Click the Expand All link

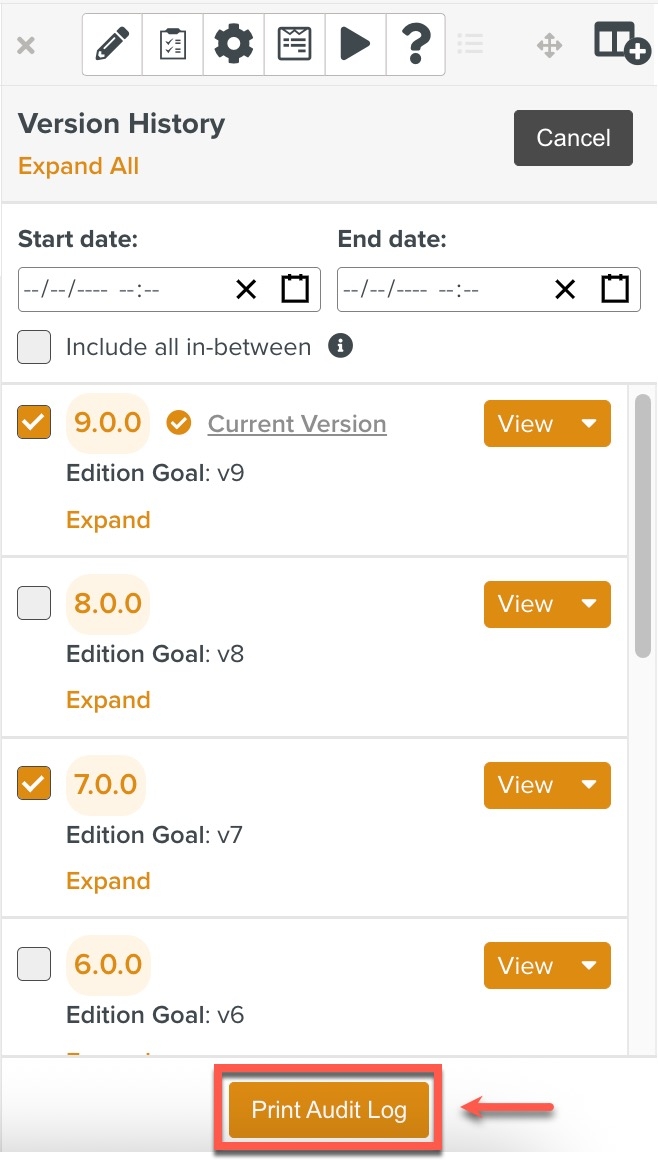tap(78, 166)
